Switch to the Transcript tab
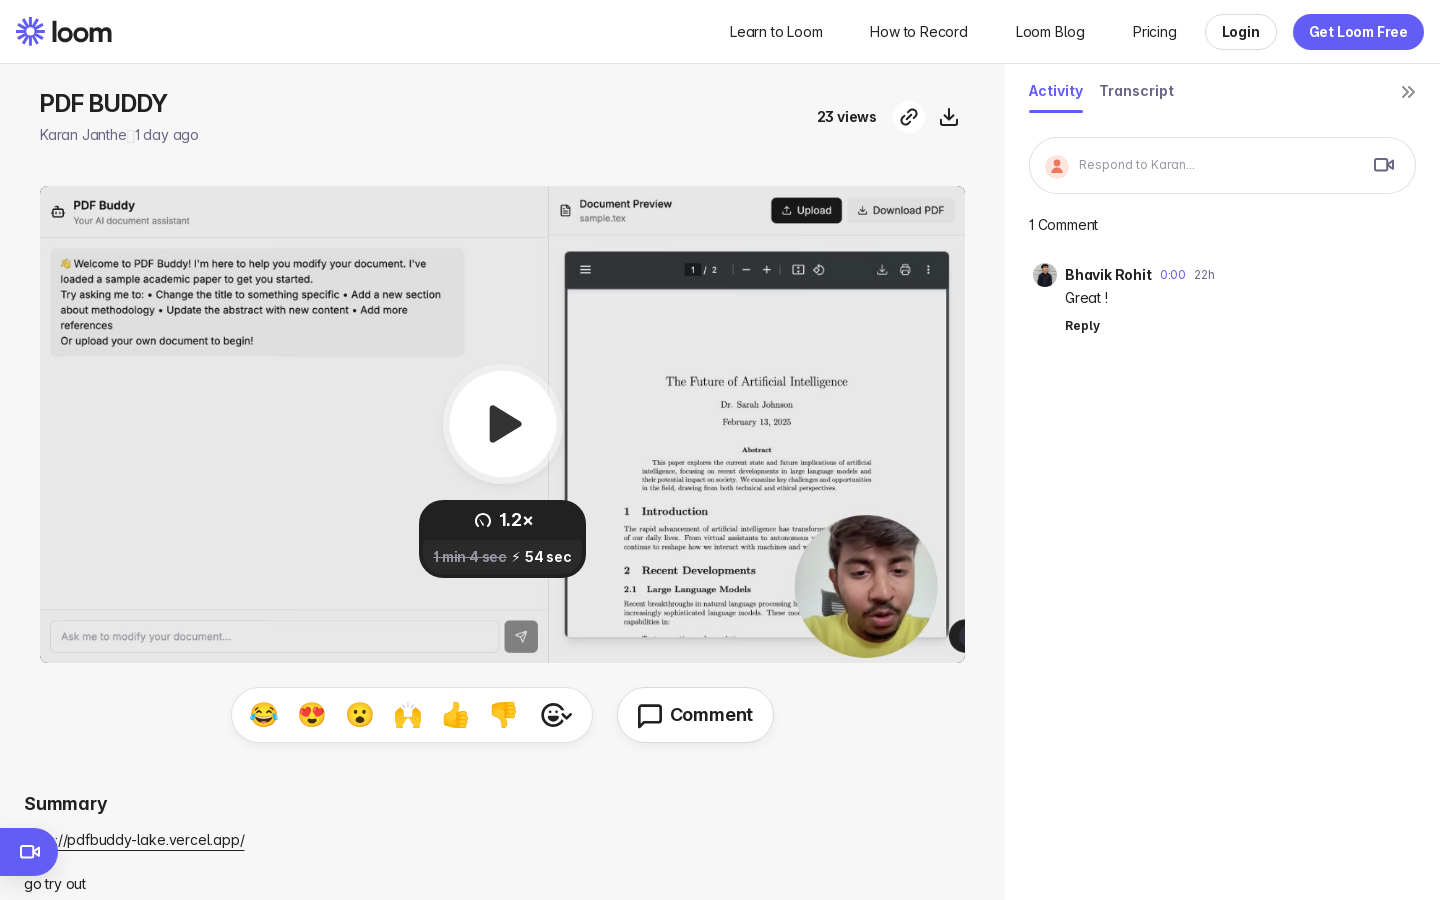The height and width of the screenshot is (900, 1440). 1136,91
